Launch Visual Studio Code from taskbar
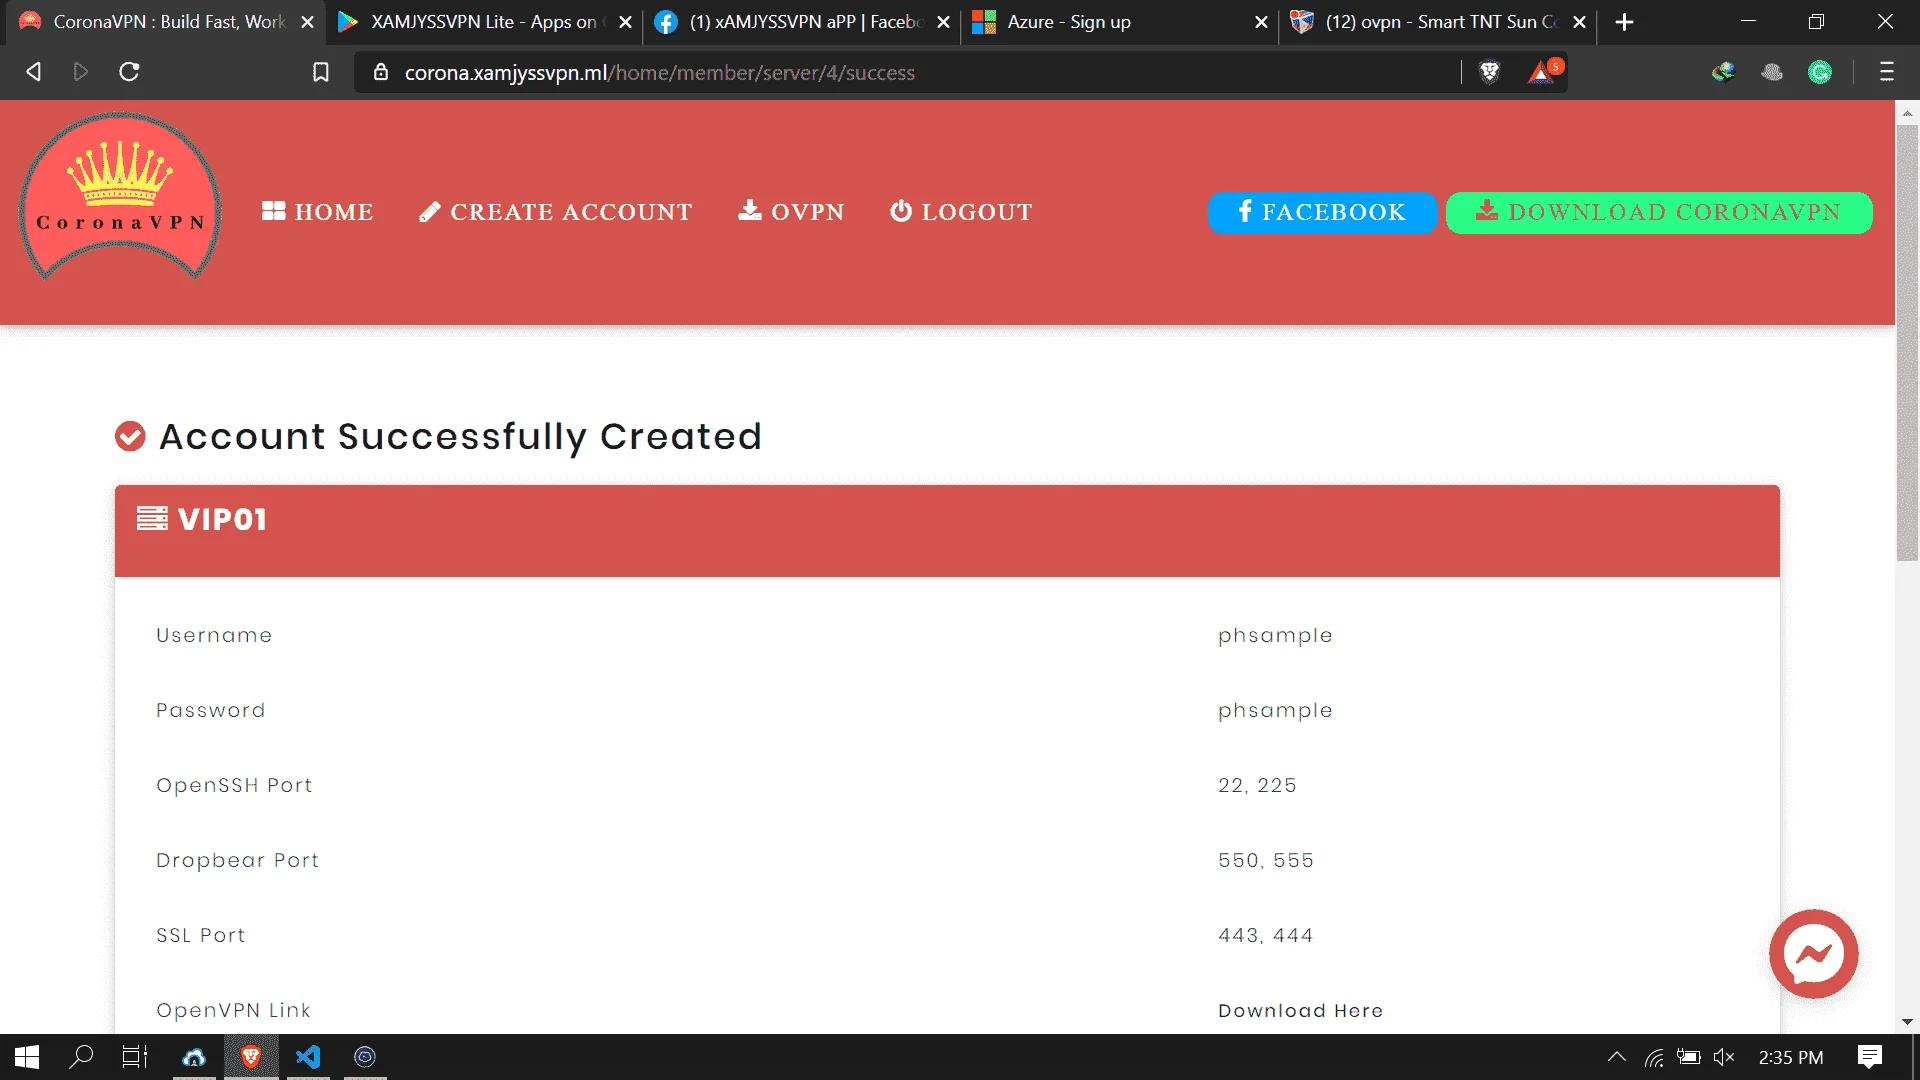Viewport: 1920px width, 1080px height. click(x=308, y=1057)
